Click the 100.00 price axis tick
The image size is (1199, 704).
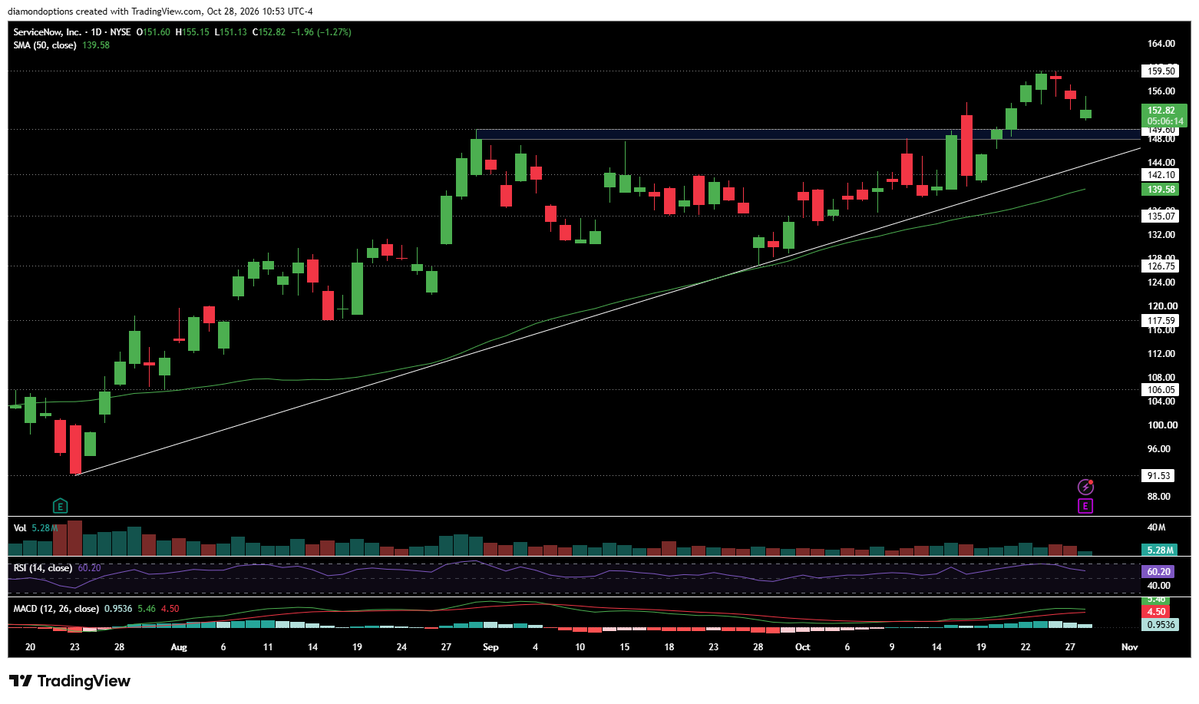(1160, 426)
